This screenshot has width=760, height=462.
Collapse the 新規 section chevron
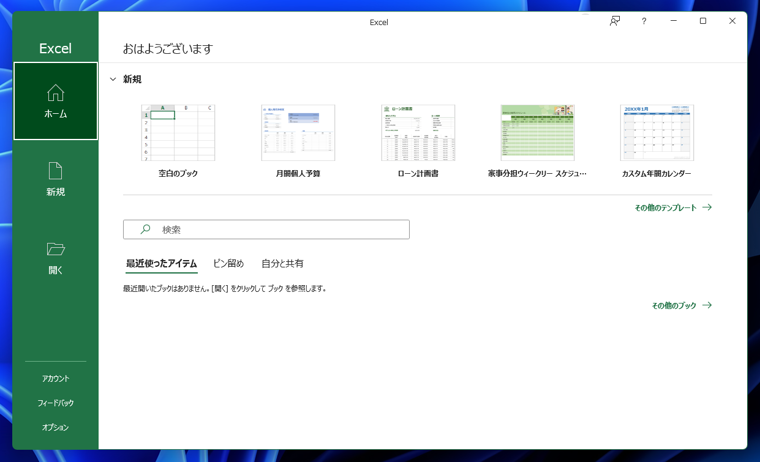point(113,79)
